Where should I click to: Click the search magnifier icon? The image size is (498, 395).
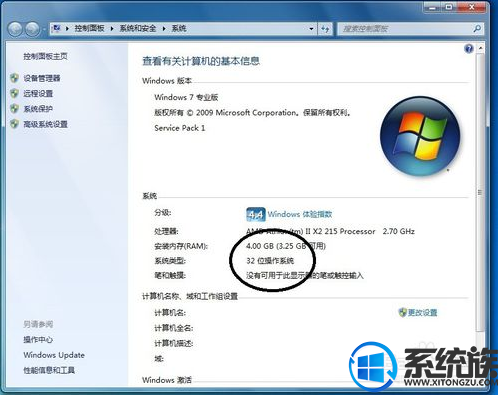[x=477, y=29]
